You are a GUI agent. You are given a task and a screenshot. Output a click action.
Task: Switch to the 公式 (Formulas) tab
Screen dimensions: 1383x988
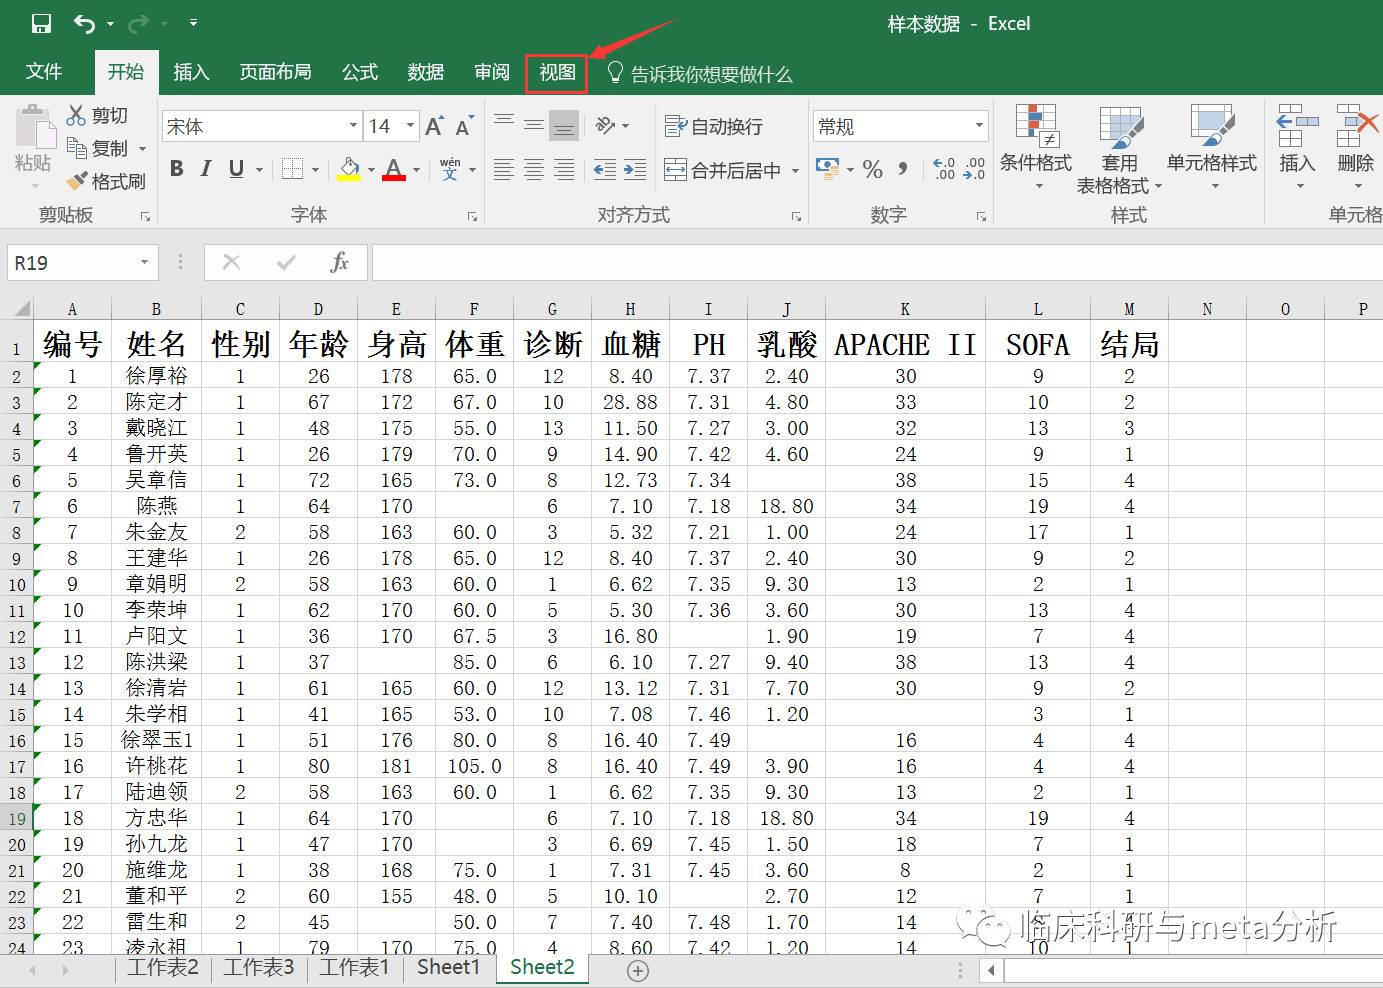coord(360,72)
